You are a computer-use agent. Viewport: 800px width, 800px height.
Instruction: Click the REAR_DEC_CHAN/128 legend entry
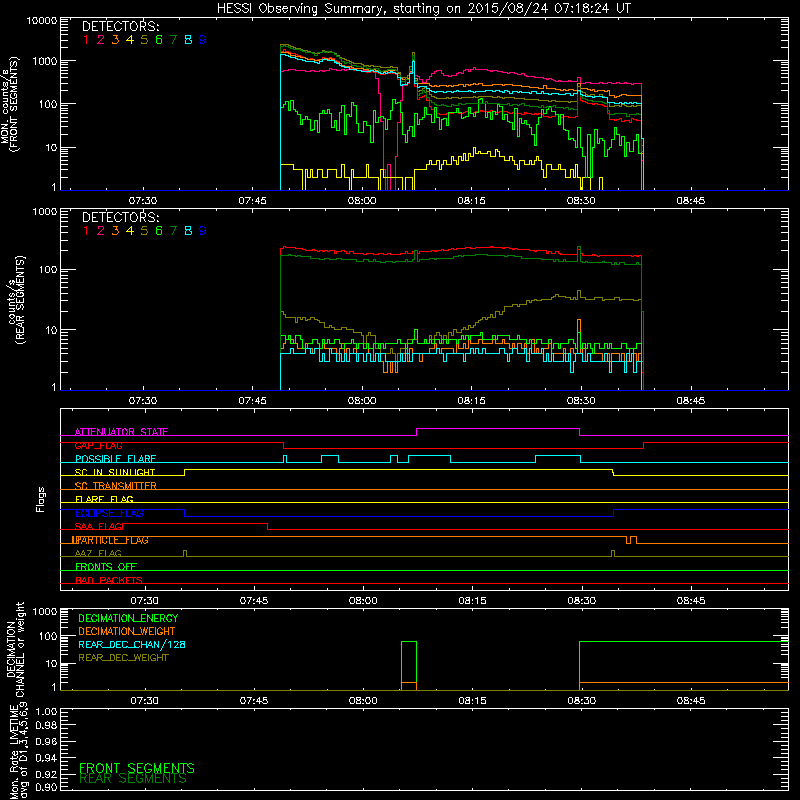pos(132,645)
